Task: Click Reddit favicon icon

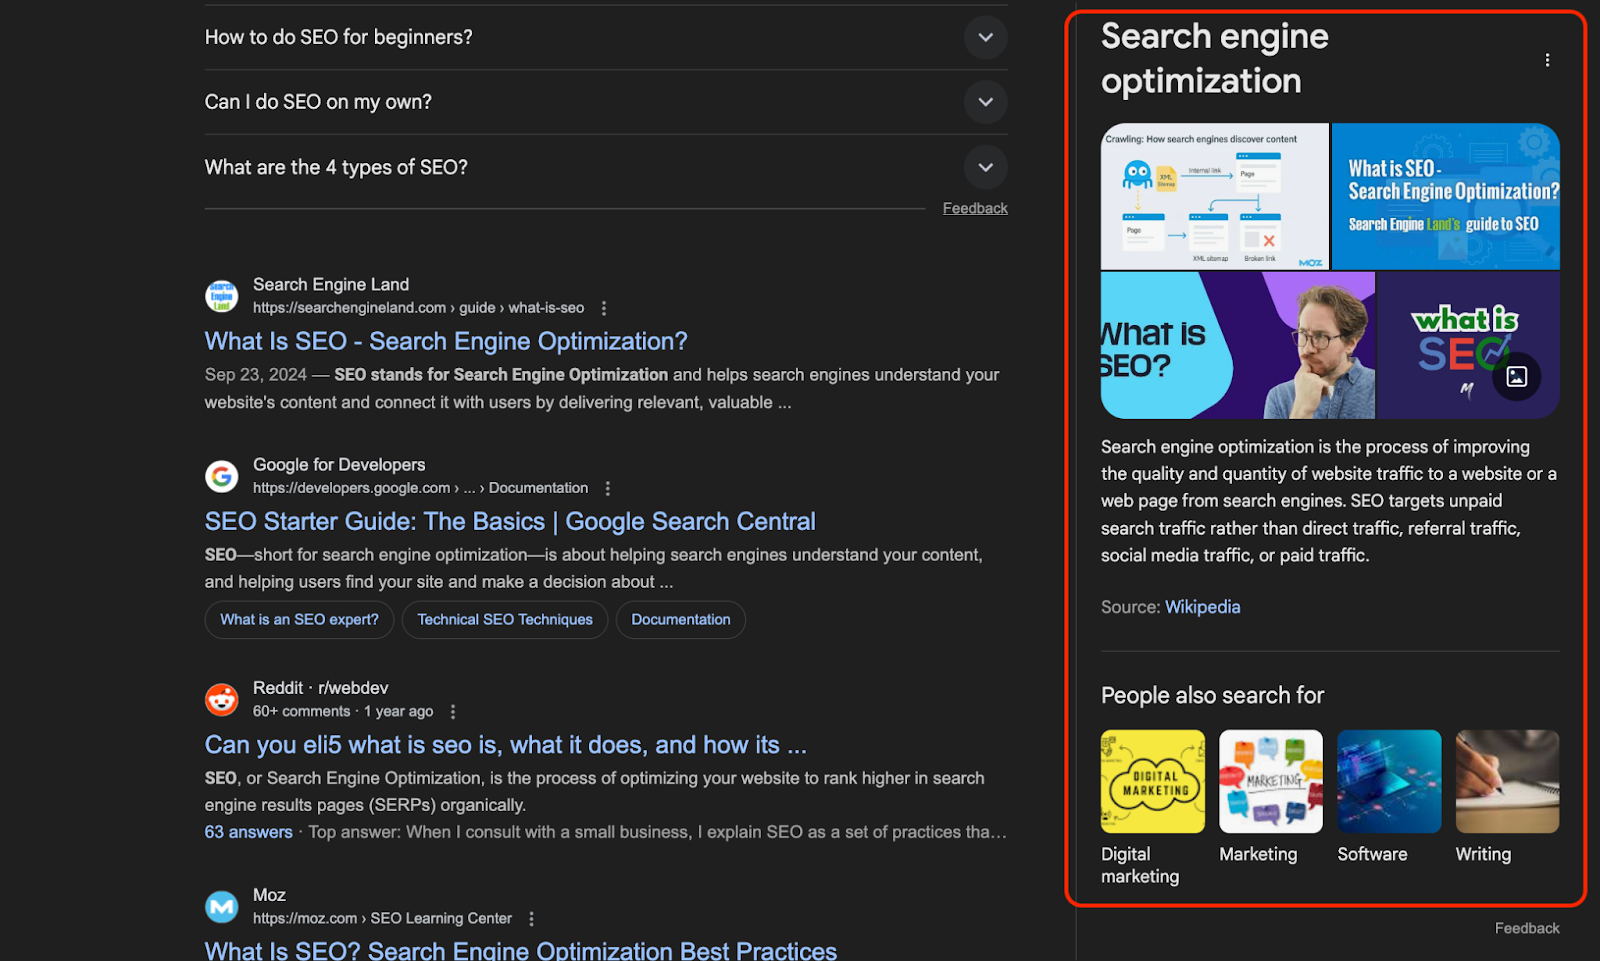Action: (x=222, y=699)
